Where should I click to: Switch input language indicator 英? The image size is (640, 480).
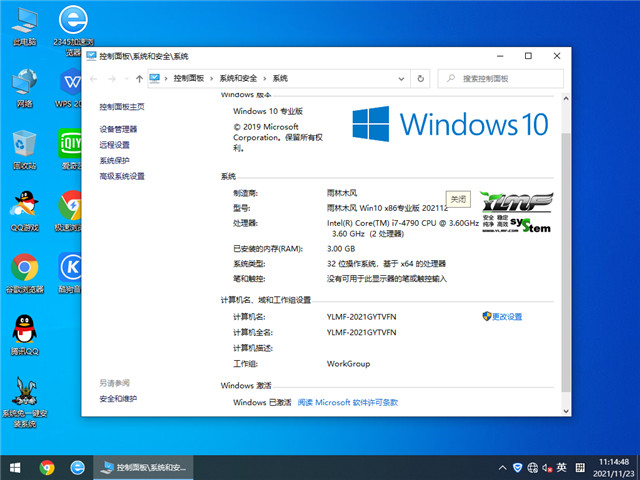[x=562, y=467]
